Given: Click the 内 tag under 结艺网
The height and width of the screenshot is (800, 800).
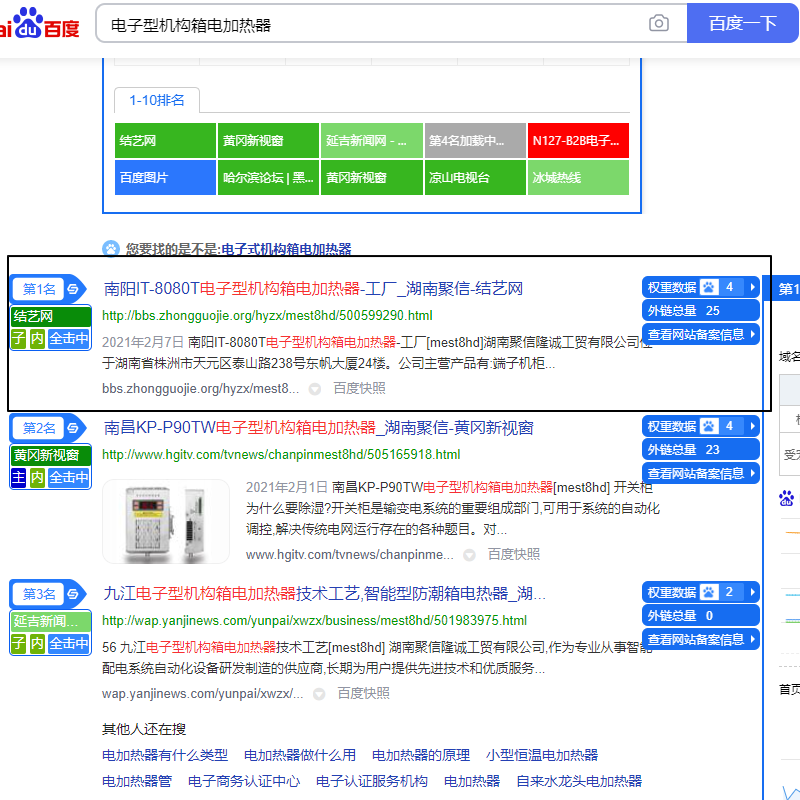Looking at the screenshot, I should pos(37,338).
